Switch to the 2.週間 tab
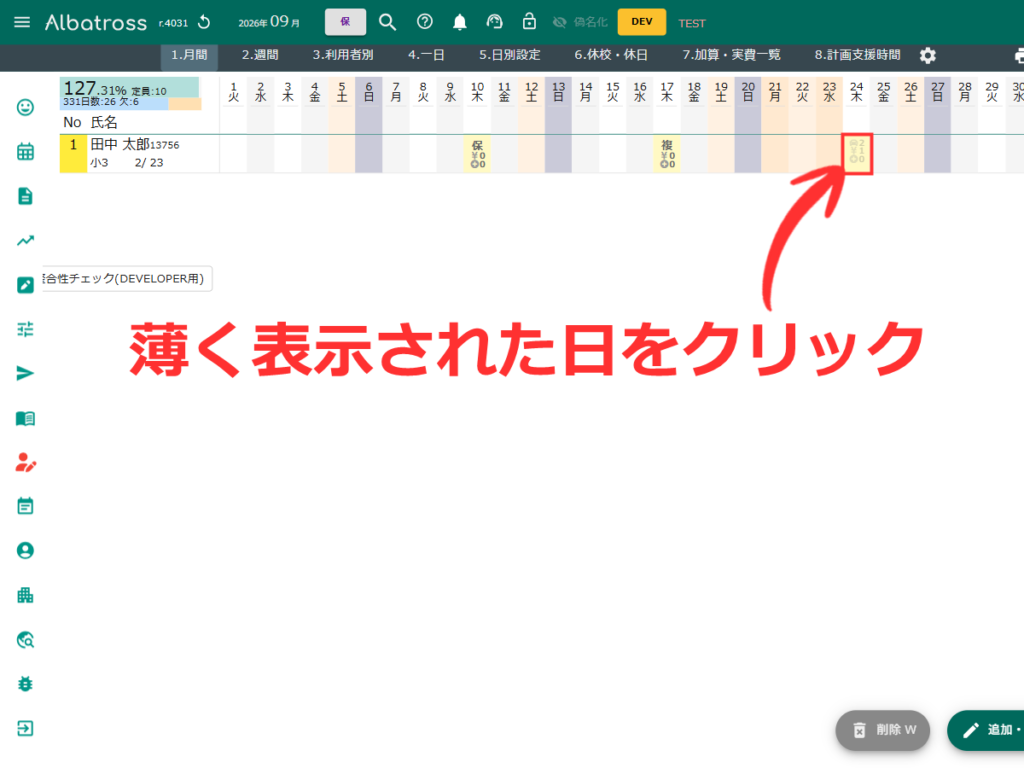Screen dimensions: 1024x768 coord(260,56)
